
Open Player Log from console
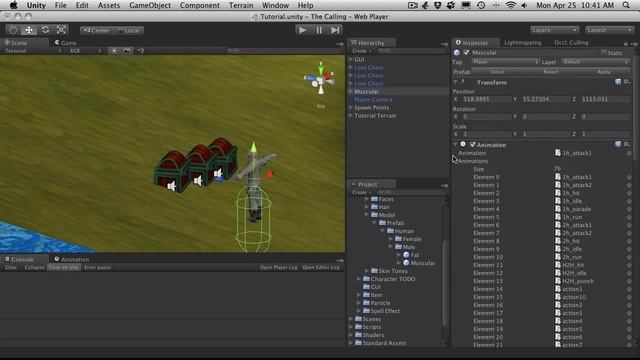point(278,267)
